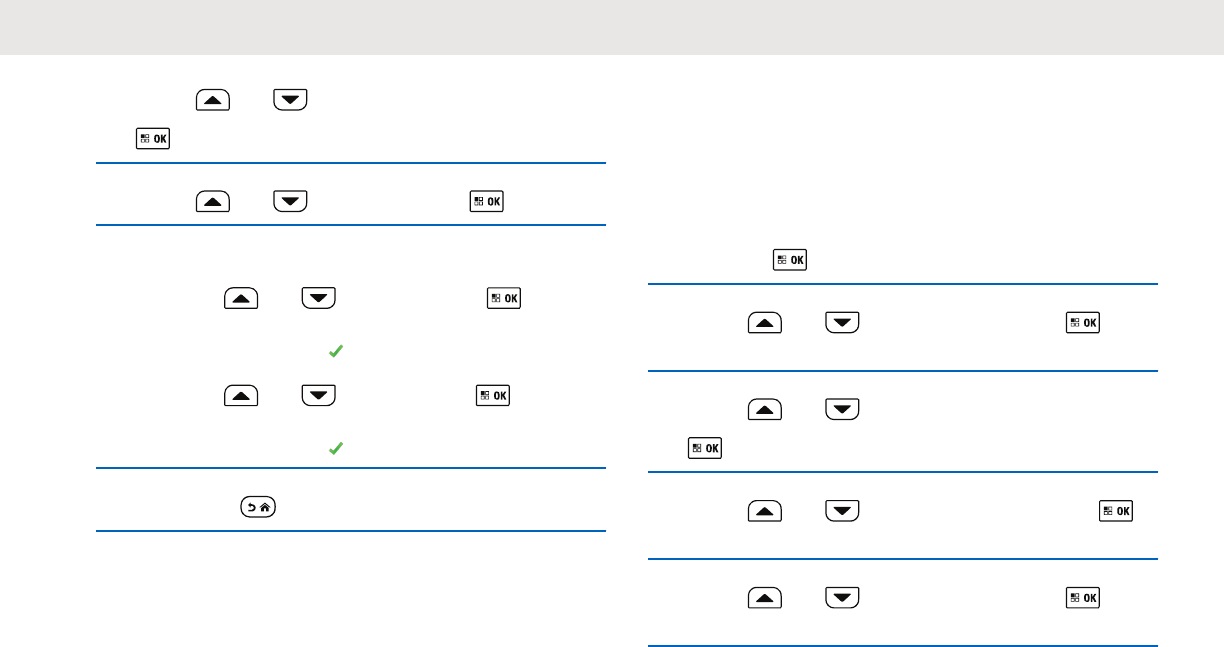
Task: Click the lower green checkmark above back/home icon
Action: click(x=336, y=451)
